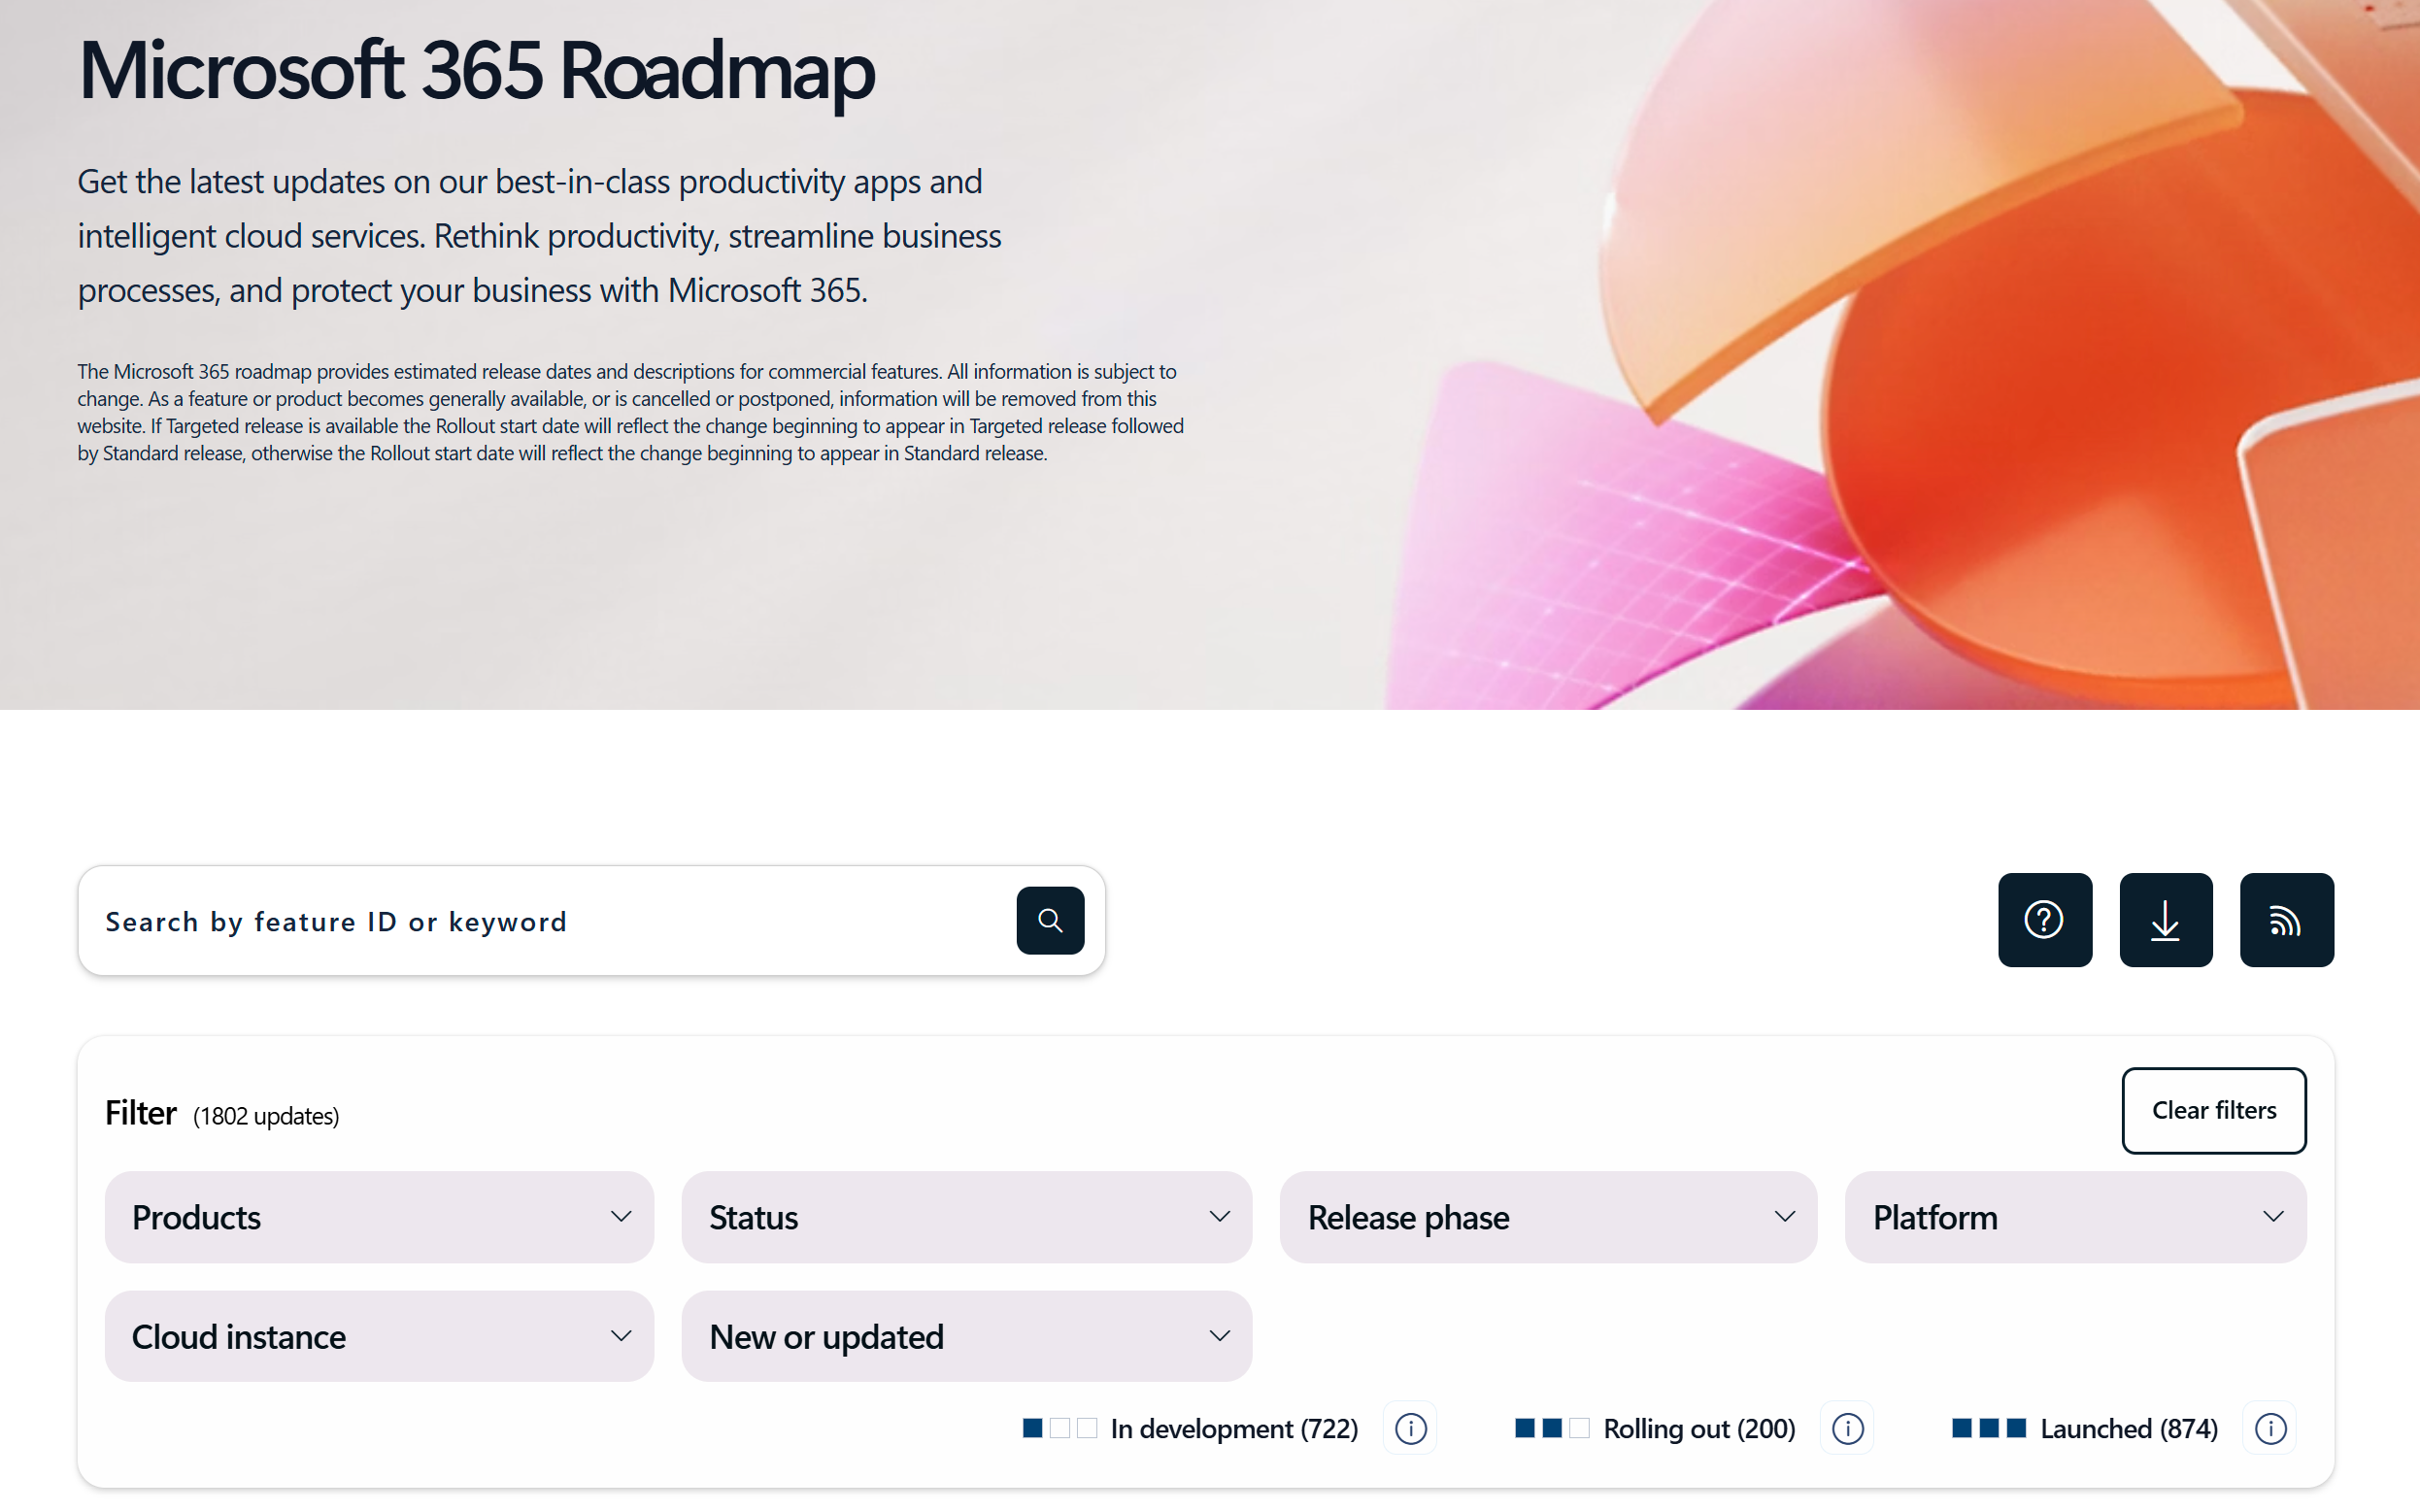Click the Microsoft 365 Roadmap heading

(x=476, y=72)
